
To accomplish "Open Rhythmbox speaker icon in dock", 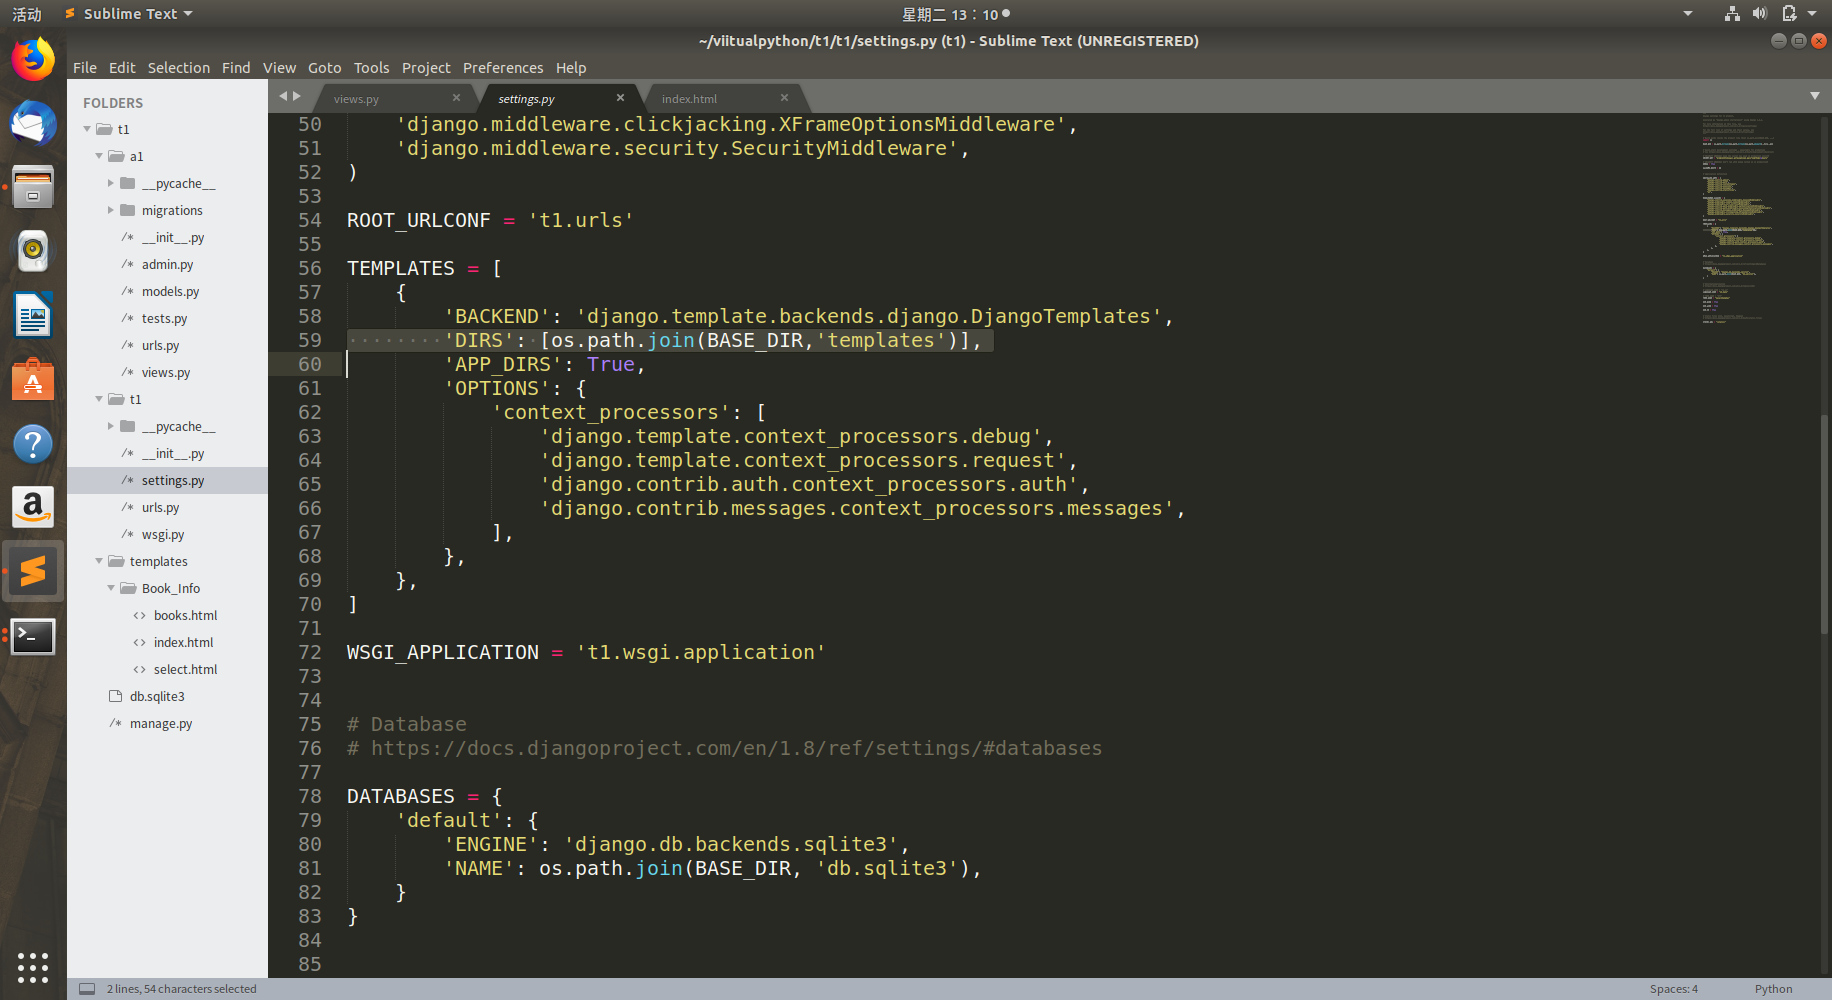I will (x=33, y=252).
